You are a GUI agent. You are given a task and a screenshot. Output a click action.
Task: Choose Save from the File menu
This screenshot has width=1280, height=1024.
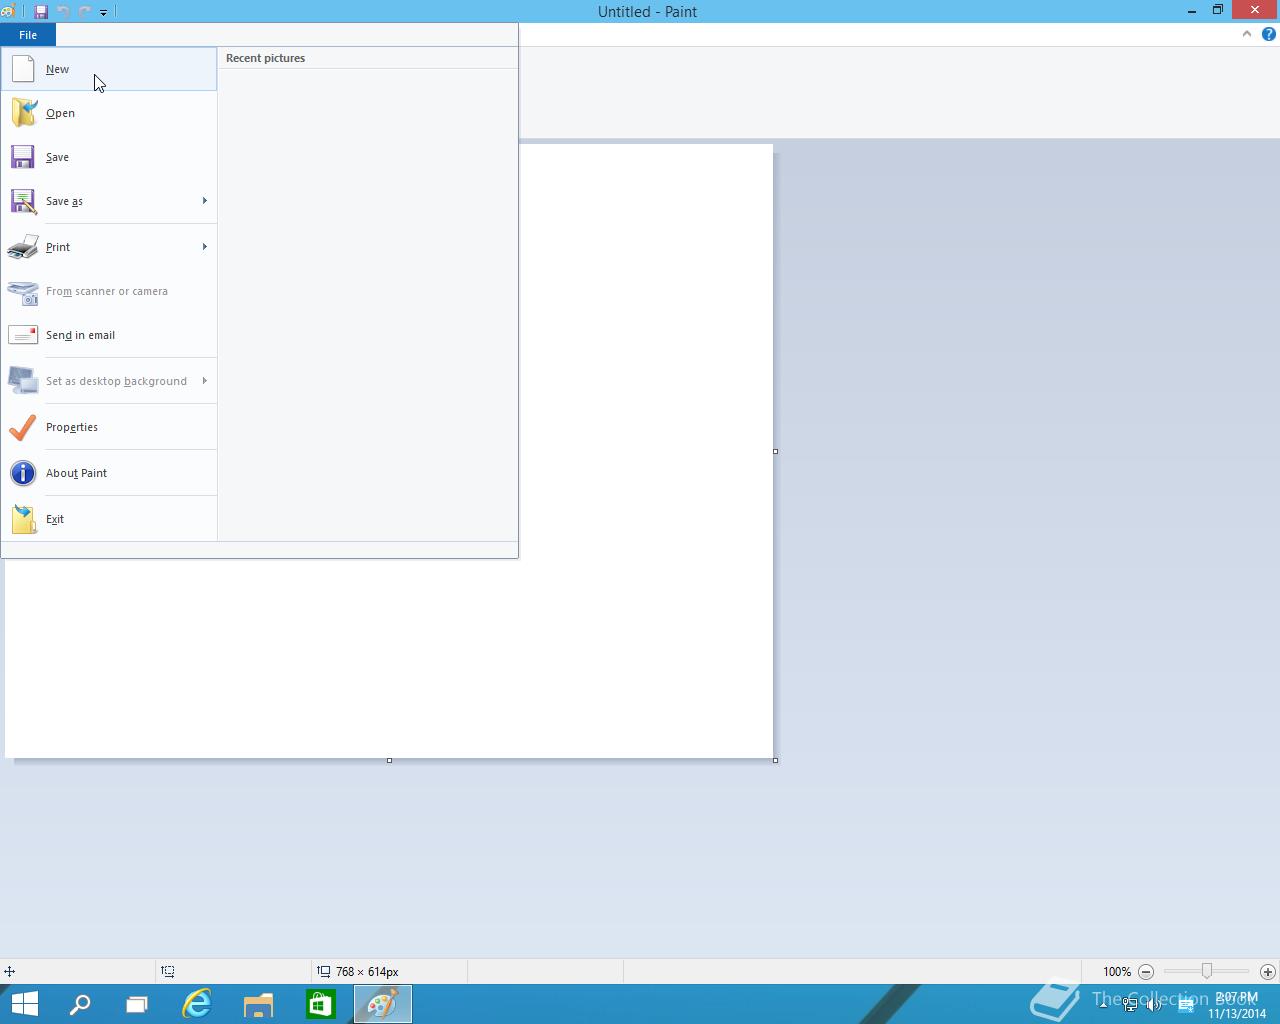(109, 157)
